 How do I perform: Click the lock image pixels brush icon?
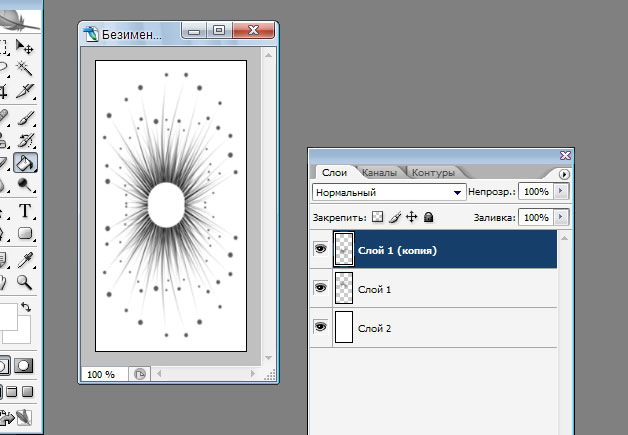pos(394,216)
